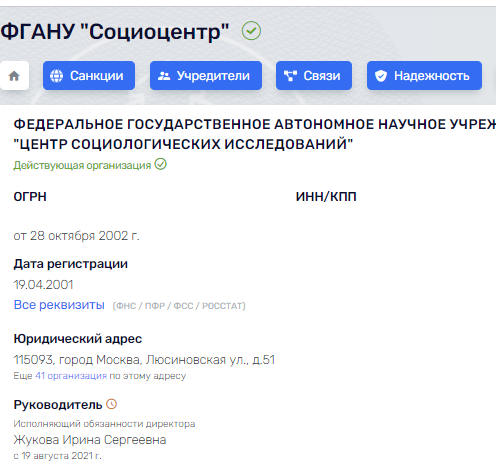
Task: Click the (ФНС / ПФР / ФСС / РОССТАТ) note
Action: [179, 306]
